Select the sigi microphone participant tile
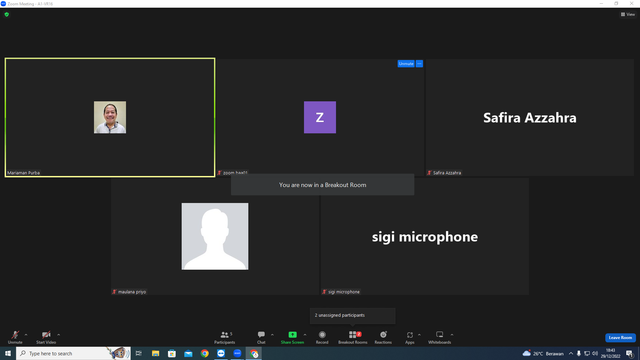640x360 pixels. [424, 236]
